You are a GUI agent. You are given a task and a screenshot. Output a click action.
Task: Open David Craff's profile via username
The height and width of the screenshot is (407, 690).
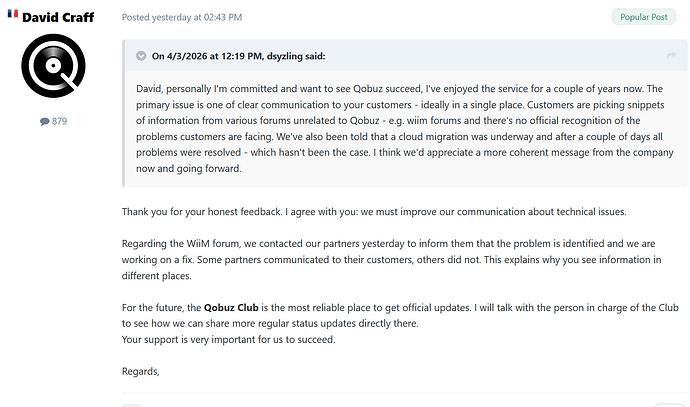click(x=58, y=17)
